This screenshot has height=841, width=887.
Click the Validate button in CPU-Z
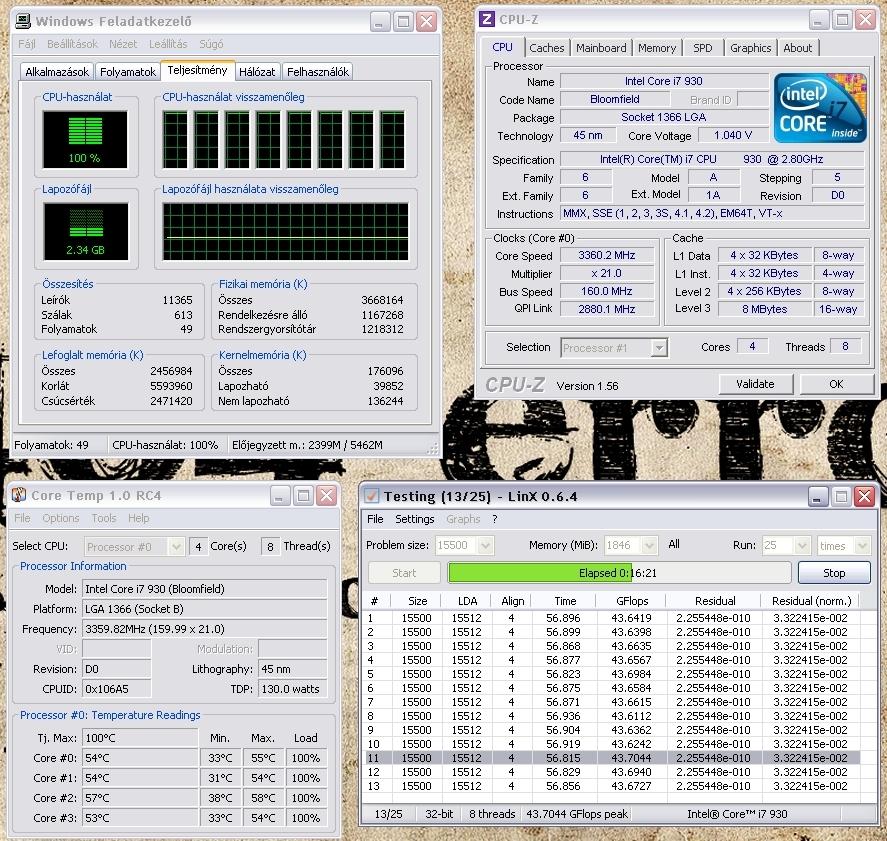pos(755,384)
